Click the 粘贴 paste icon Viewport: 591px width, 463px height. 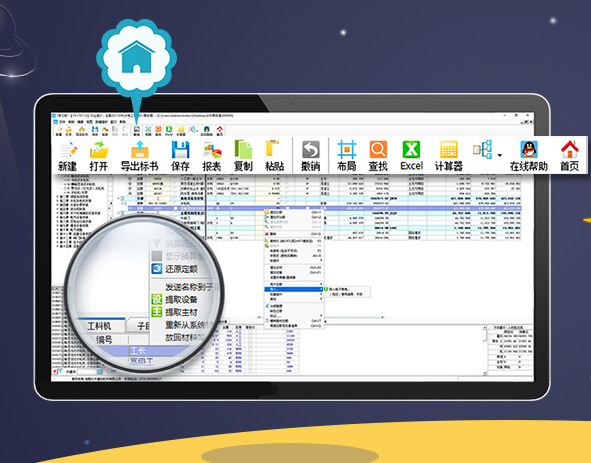pyautogui.click(x=274, y=155)
